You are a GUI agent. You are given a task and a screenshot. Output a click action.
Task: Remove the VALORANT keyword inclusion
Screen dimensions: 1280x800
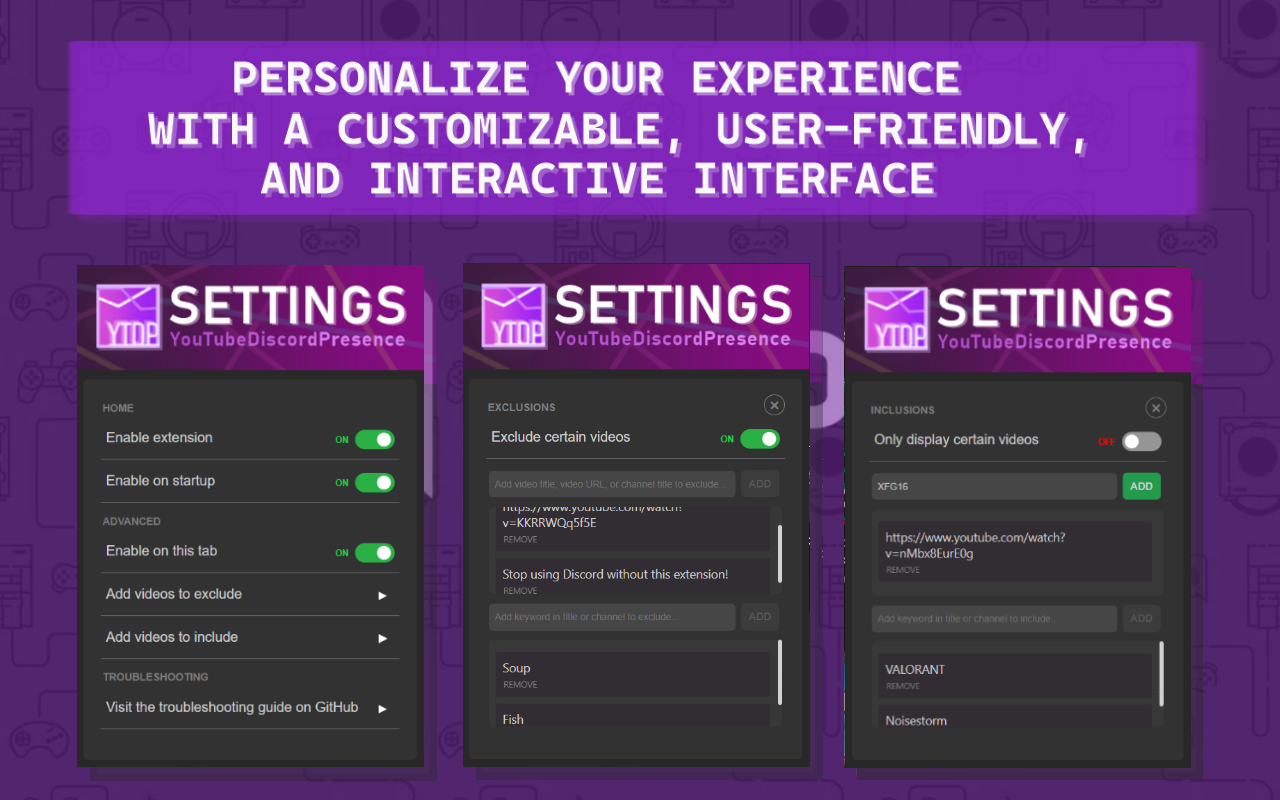903,686
